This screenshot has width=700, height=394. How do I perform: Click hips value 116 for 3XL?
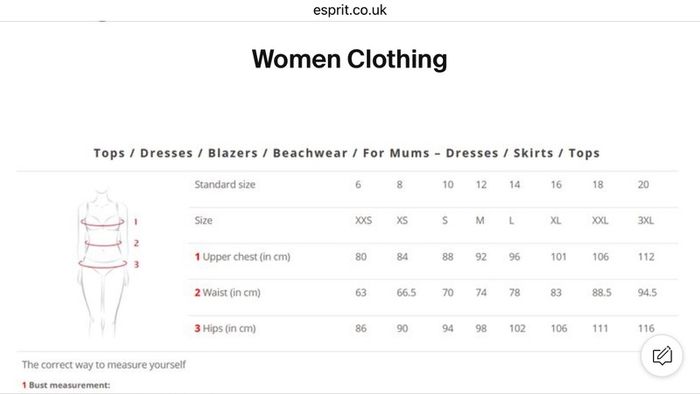646,328
